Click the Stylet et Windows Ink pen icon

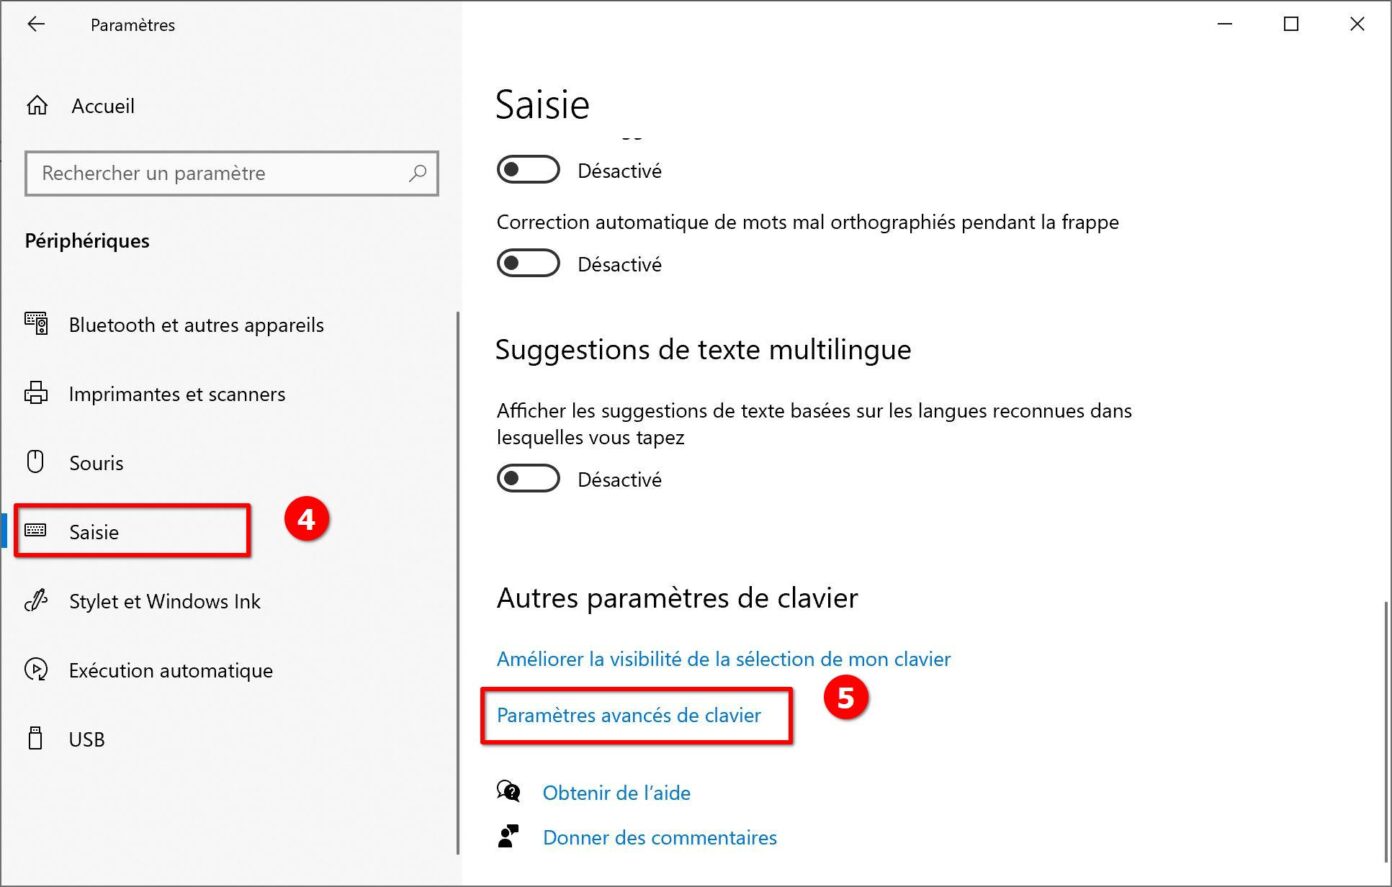pyautogui.click(x=36, y=601)
